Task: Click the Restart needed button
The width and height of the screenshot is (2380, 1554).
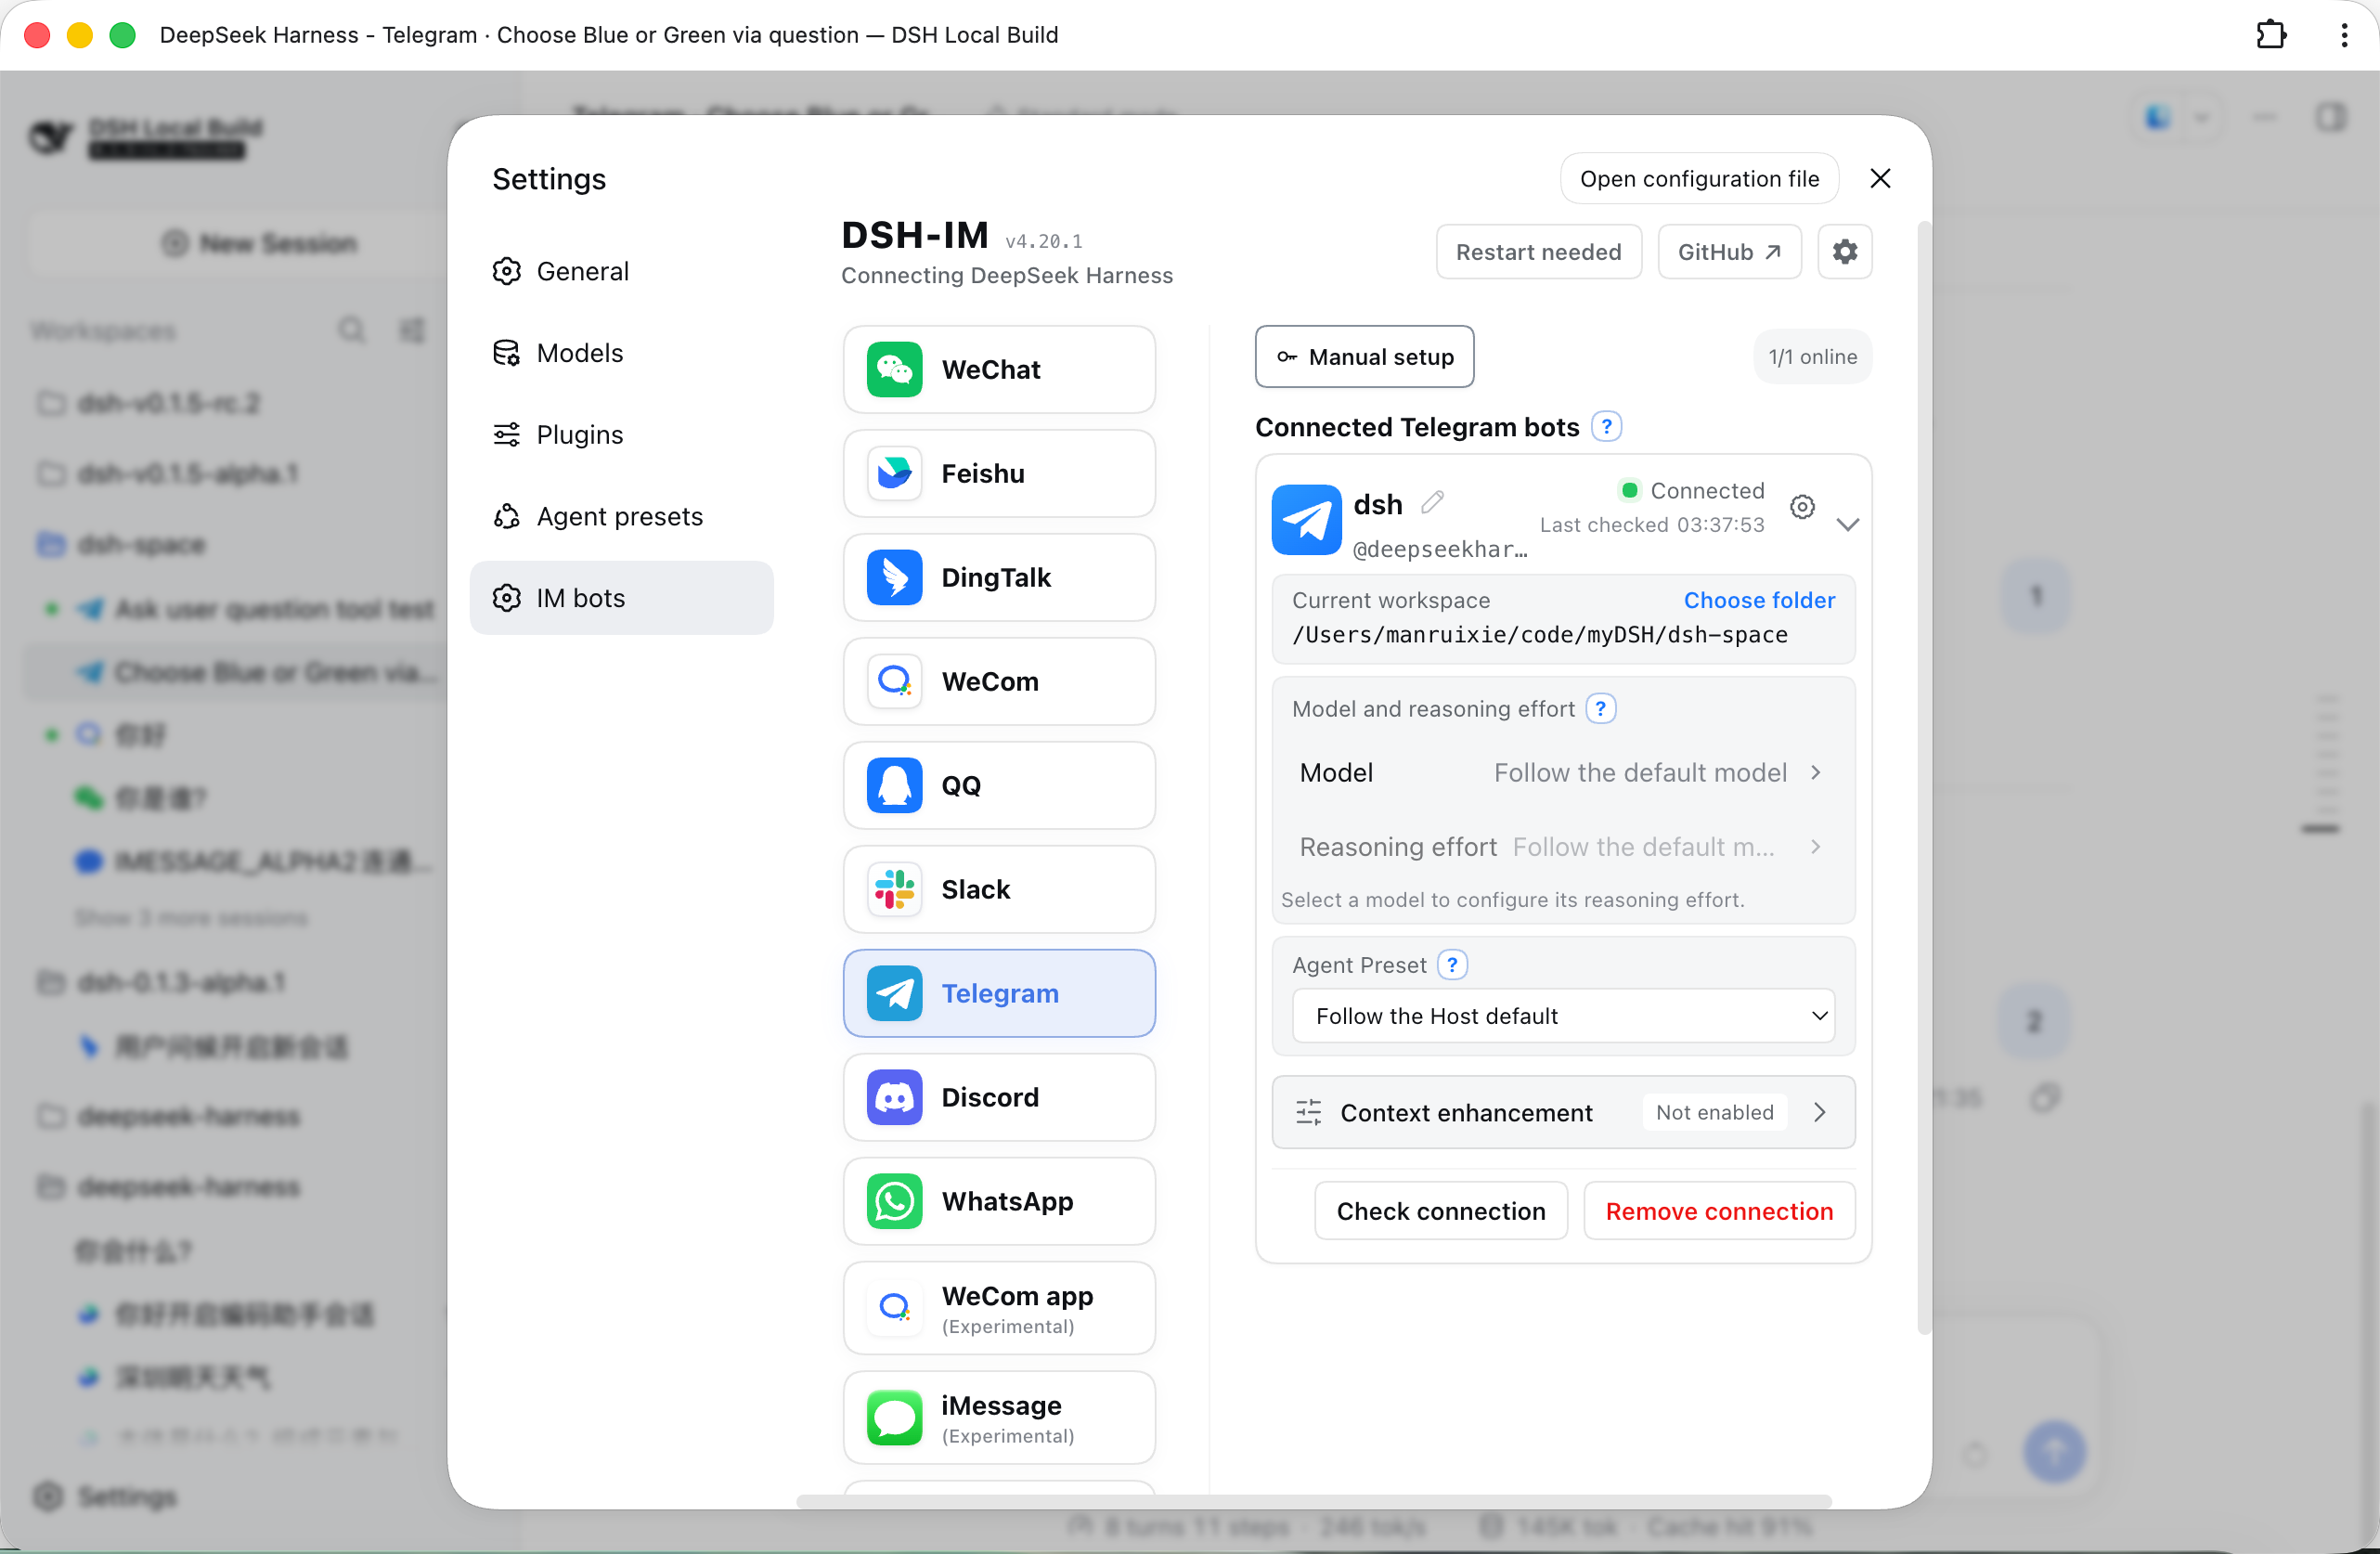Action: 1538,252
